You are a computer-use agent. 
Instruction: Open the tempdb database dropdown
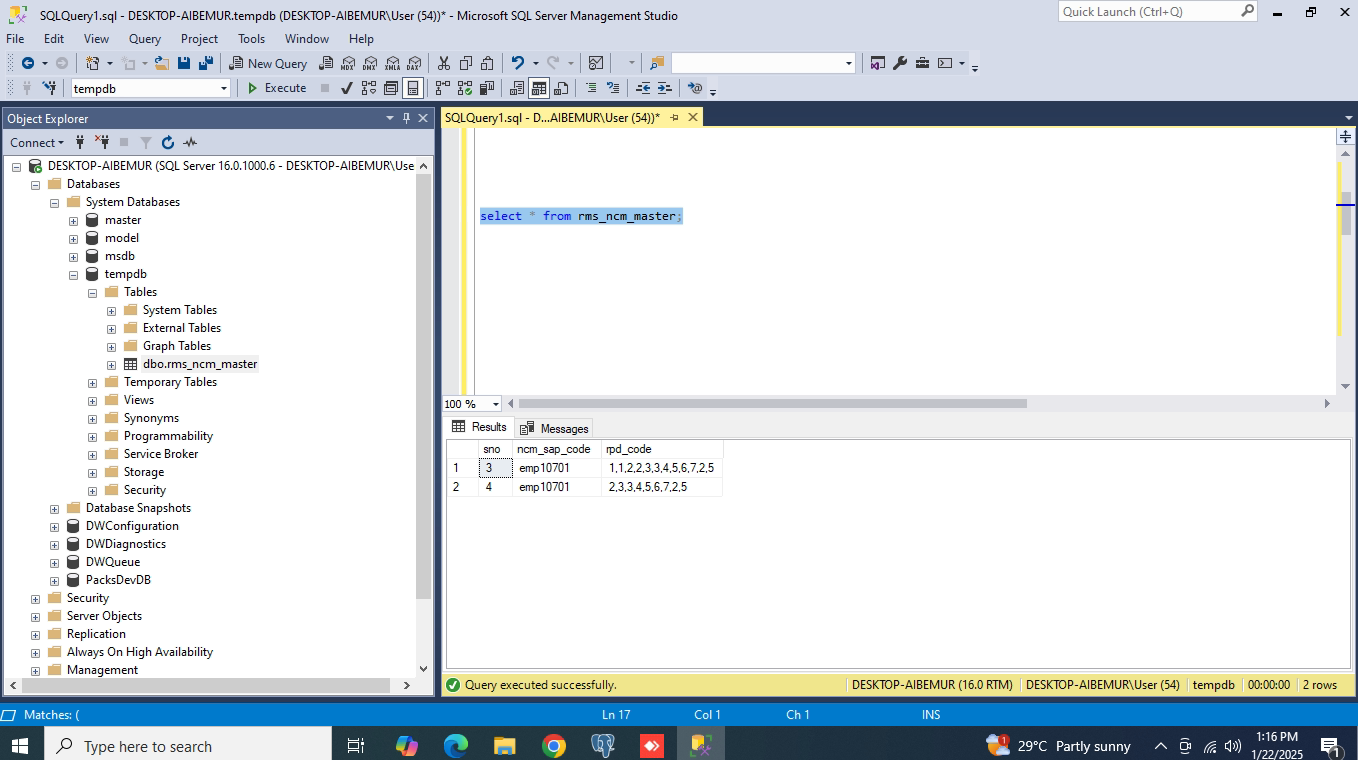224,88
